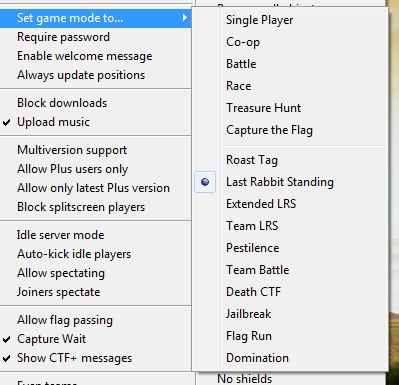Toggle Auto-kick idle players
399x385 pixels.
coord(95,254)
